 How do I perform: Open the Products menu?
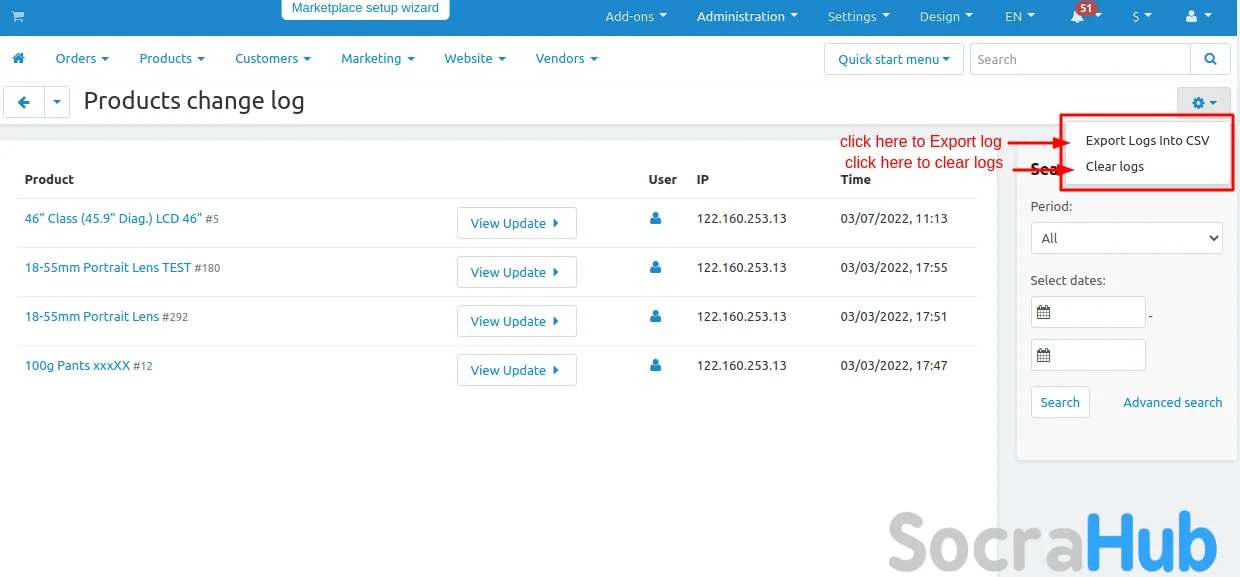pos(172,59)
